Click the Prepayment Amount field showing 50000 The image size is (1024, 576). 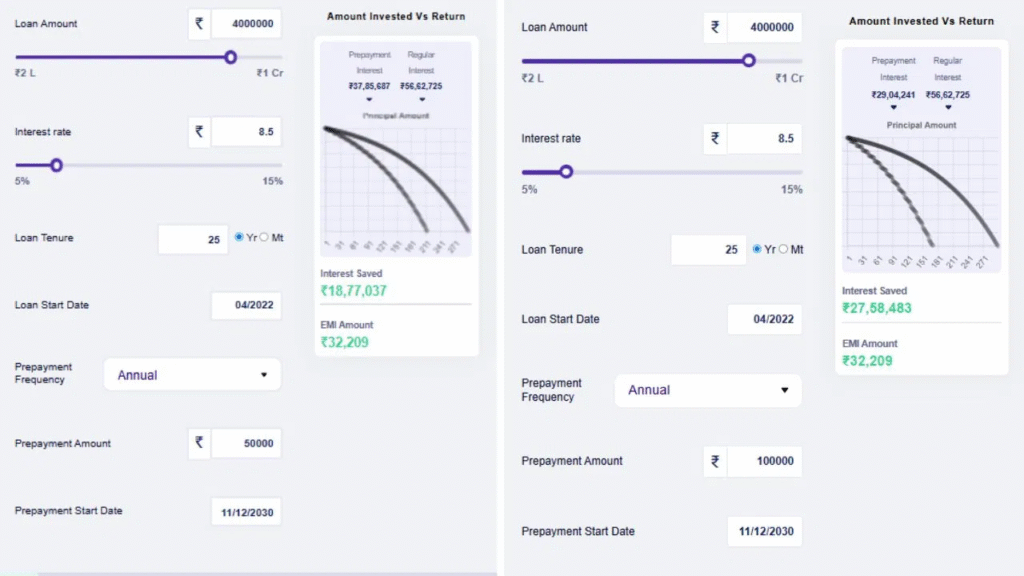246,444
